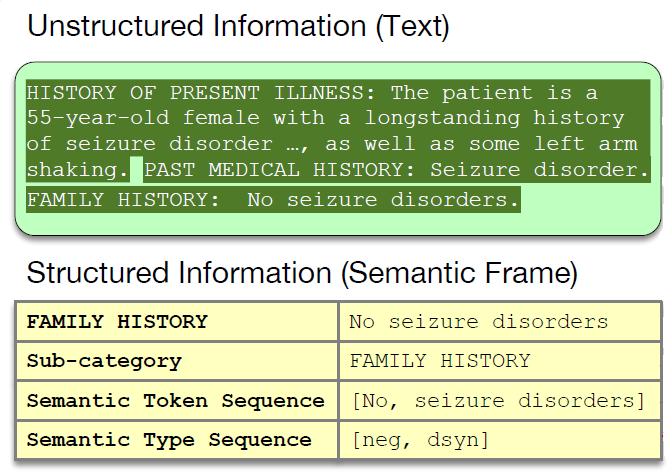Select the 'Sub-category' row label
This screenshot has width=669, height=472.
(104, 361)
